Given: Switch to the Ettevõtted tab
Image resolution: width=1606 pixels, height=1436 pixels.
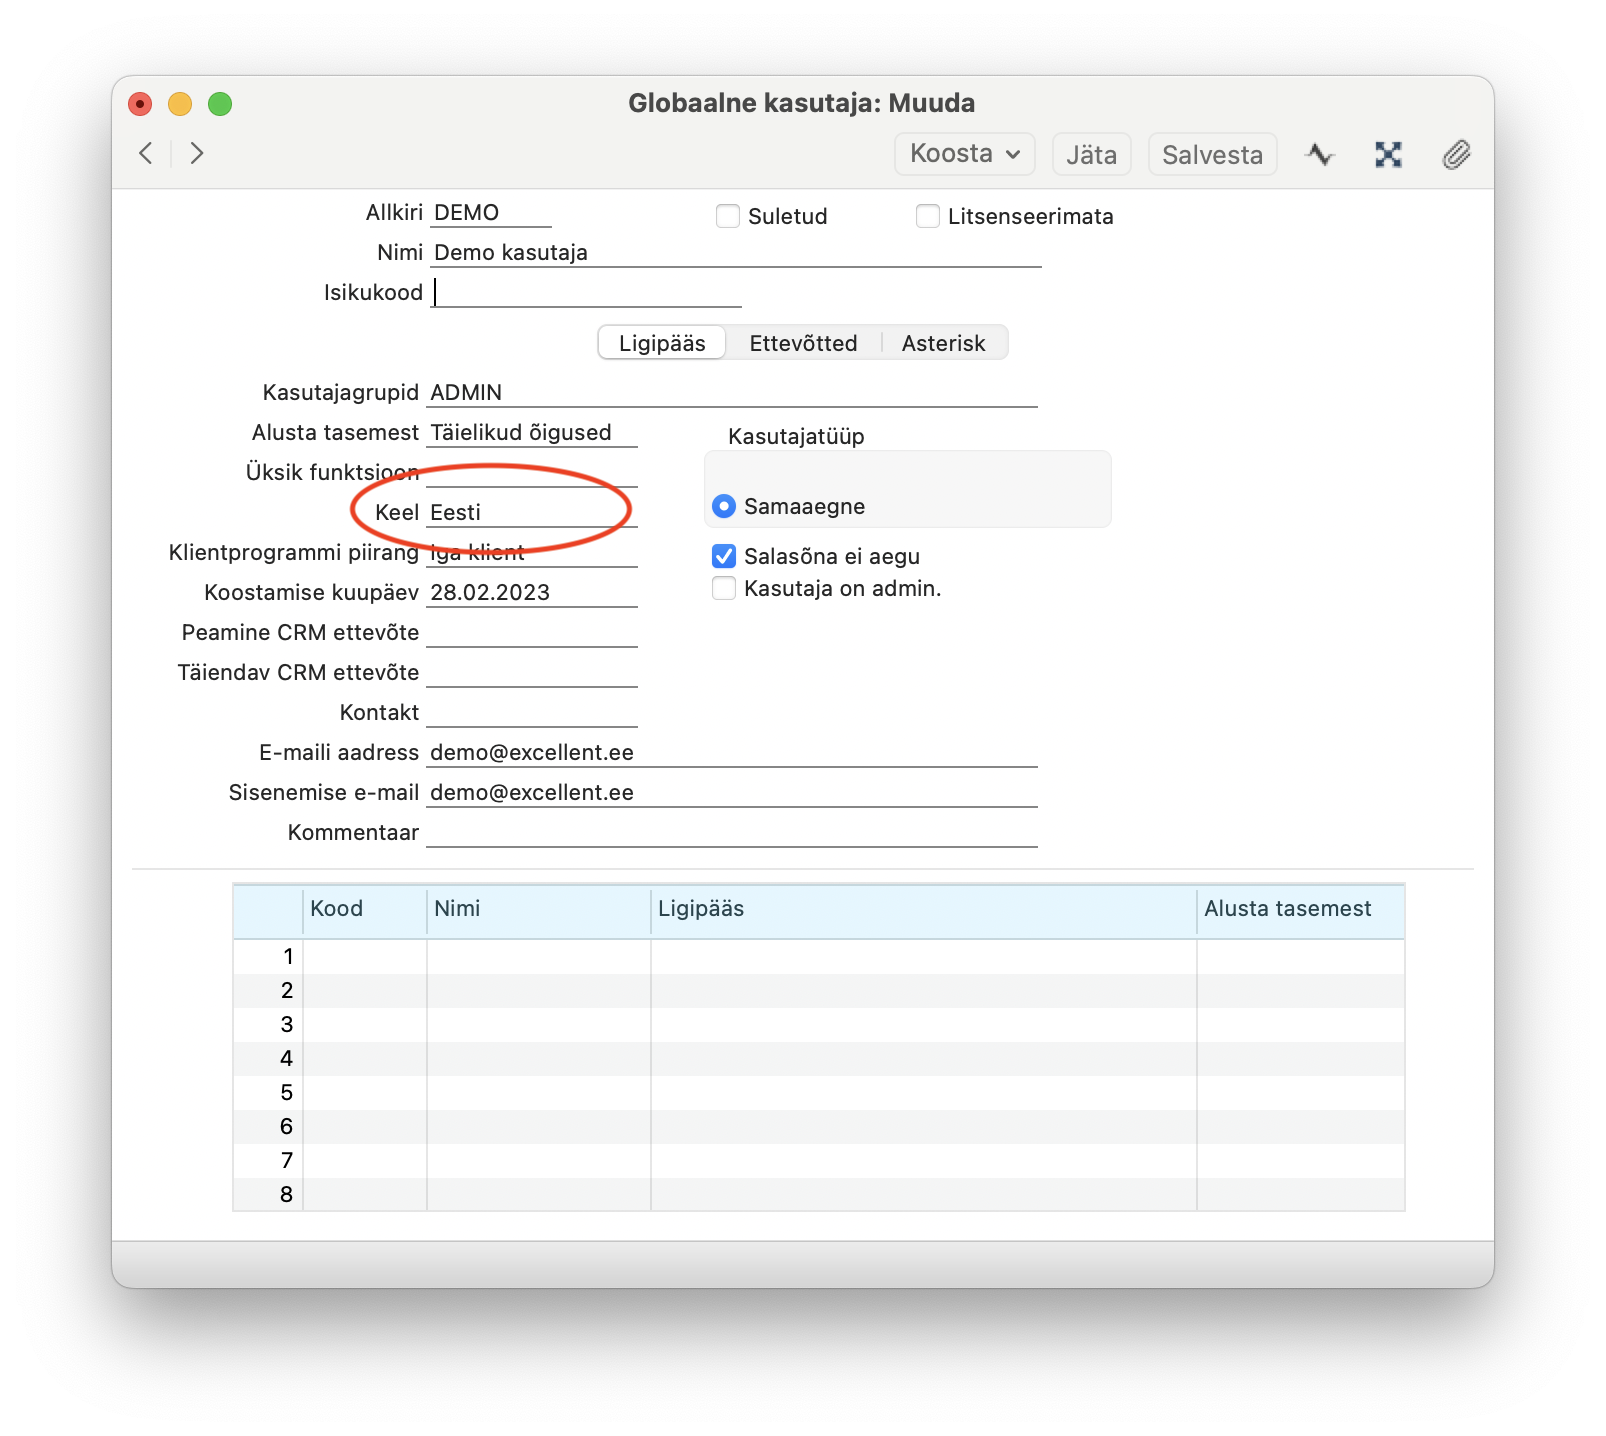Looking at the screenshot, I should click(x=803, y=343).
